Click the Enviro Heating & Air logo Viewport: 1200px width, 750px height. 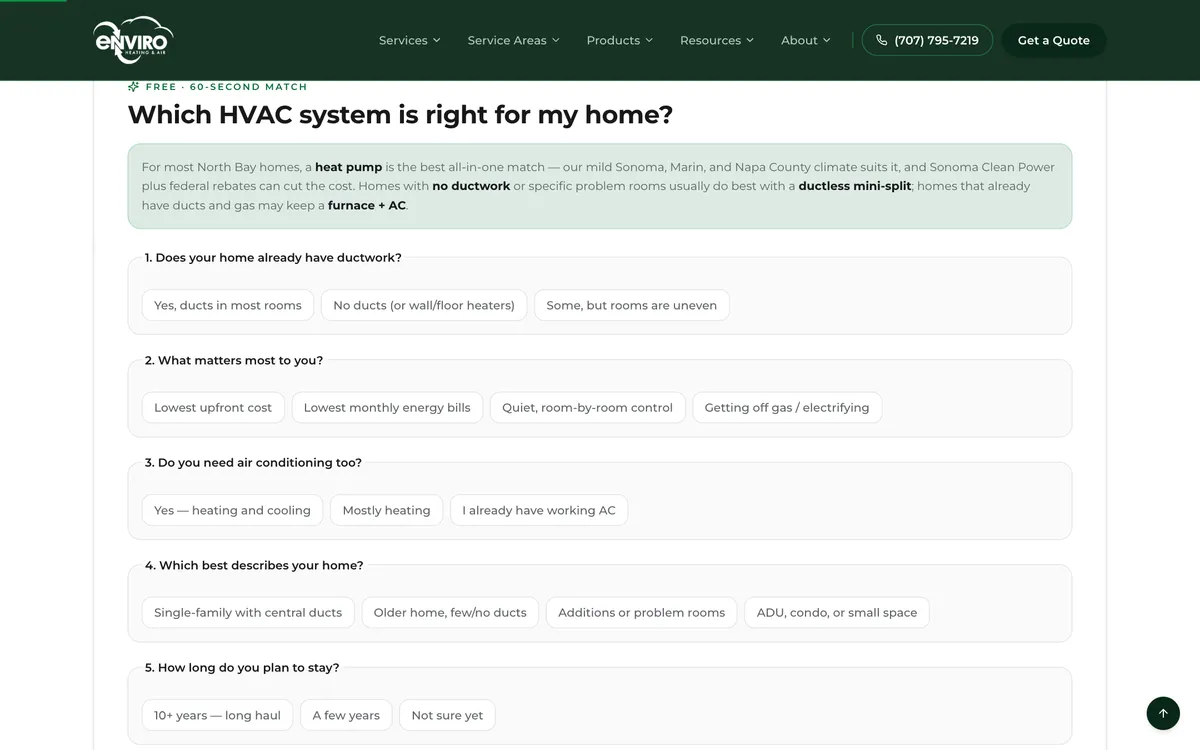pyautogui.click(x=133, y=40)
